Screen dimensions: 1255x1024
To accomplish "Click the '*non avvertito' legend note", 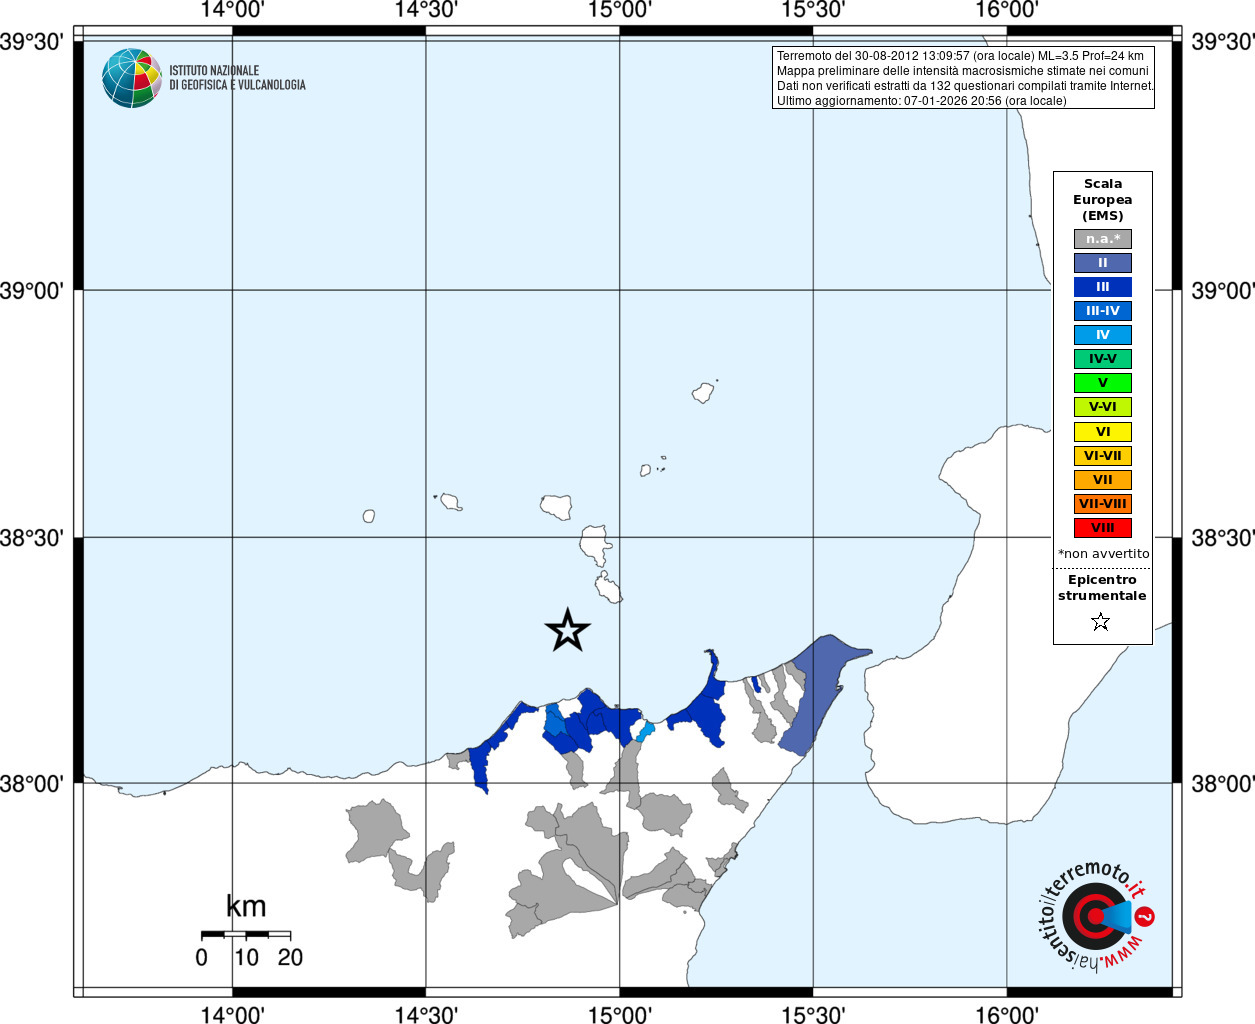I will tap(1104, 553).
